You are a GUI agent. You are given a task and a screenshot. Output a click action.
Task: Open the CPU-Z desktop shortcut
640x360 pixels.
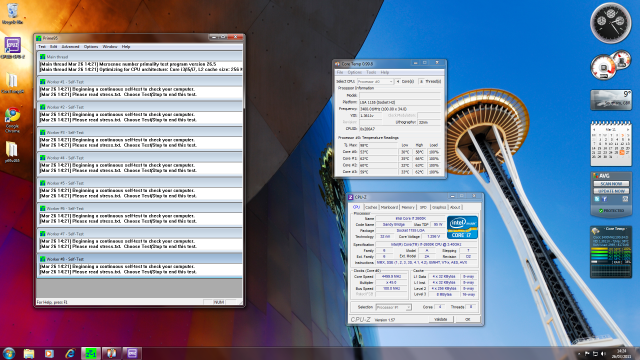point(13,47)
